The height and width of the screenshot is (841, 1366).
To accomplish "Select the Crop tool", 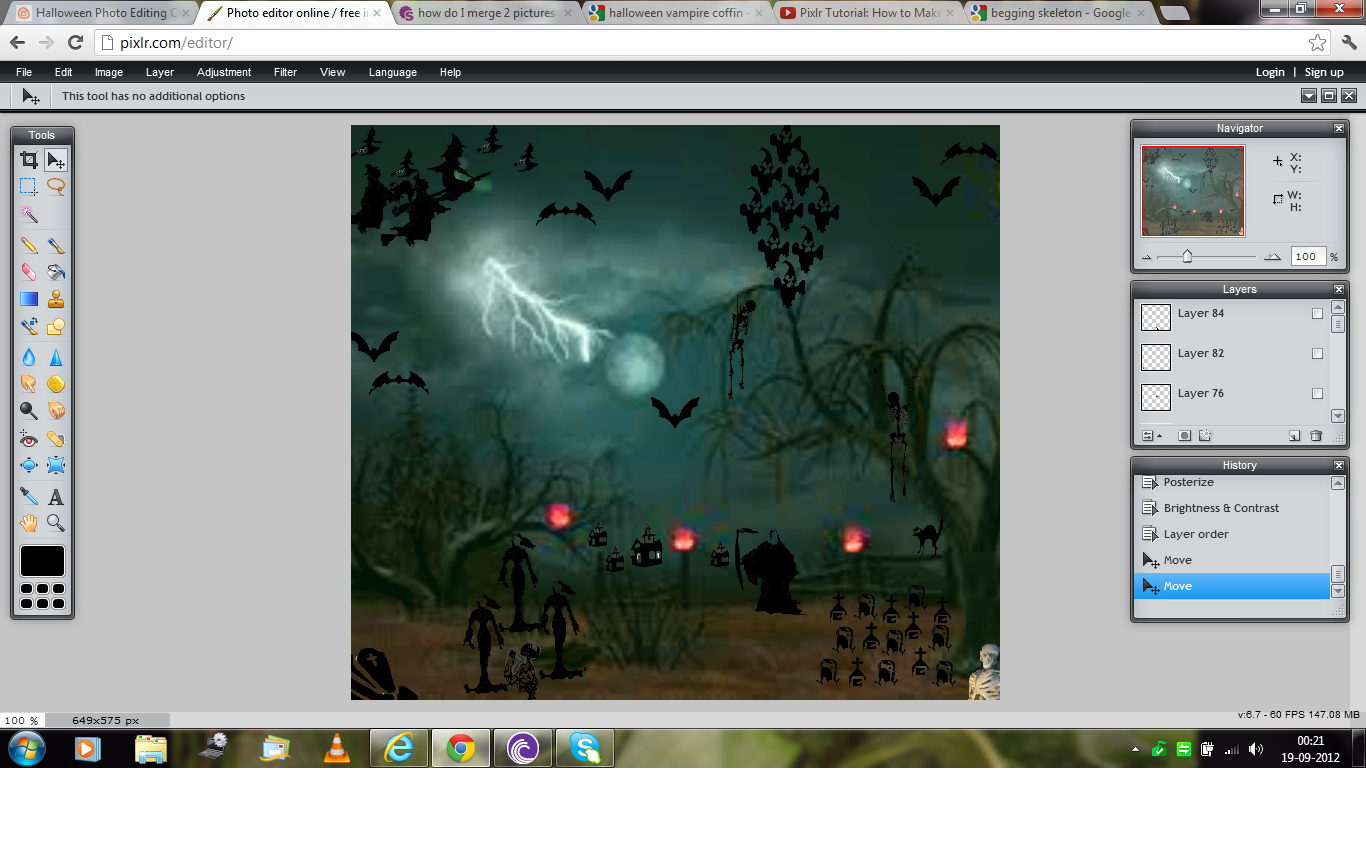I will pyautogui.click(x=29, y=160).
